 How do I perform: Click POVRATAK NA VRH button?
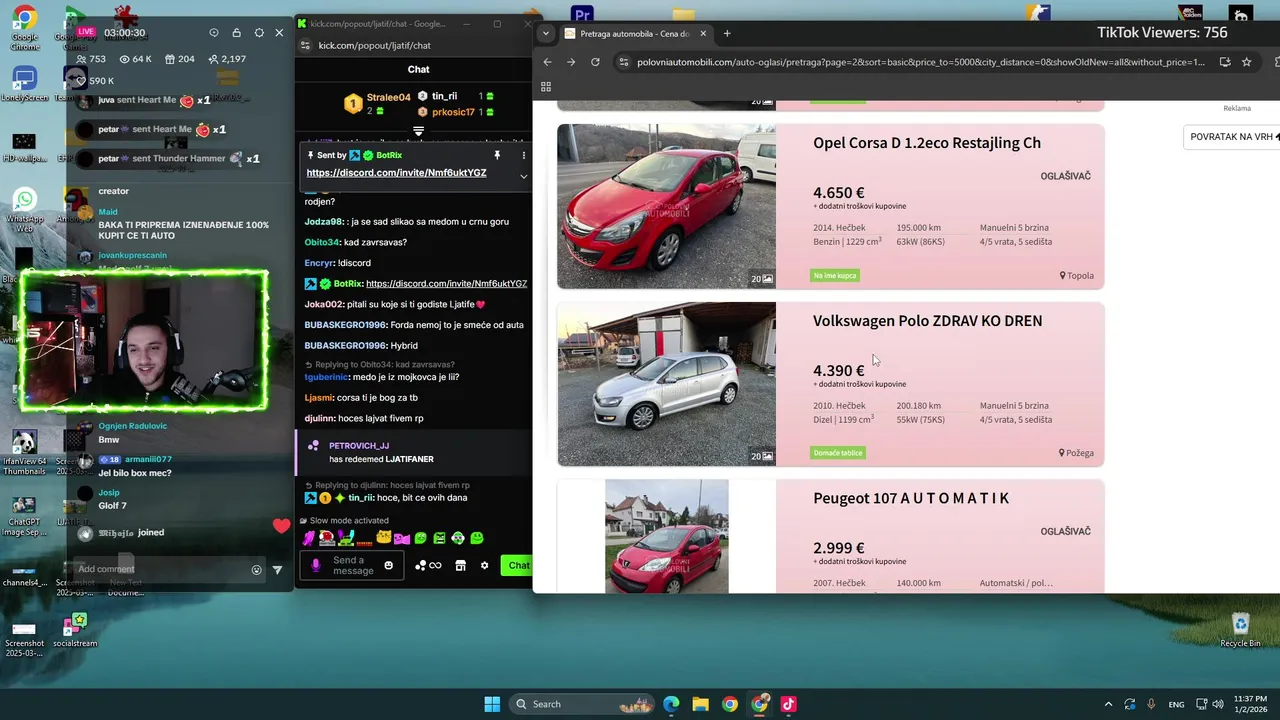point(1230,136)
